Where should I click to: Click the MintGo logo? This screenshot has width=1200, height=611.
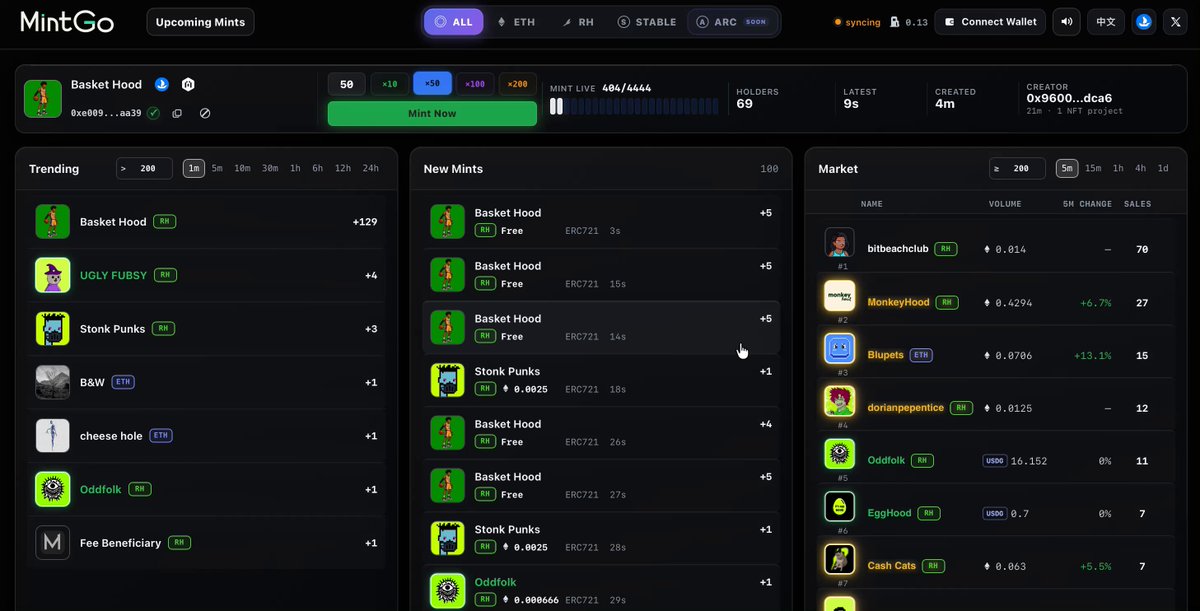(67, 22)
